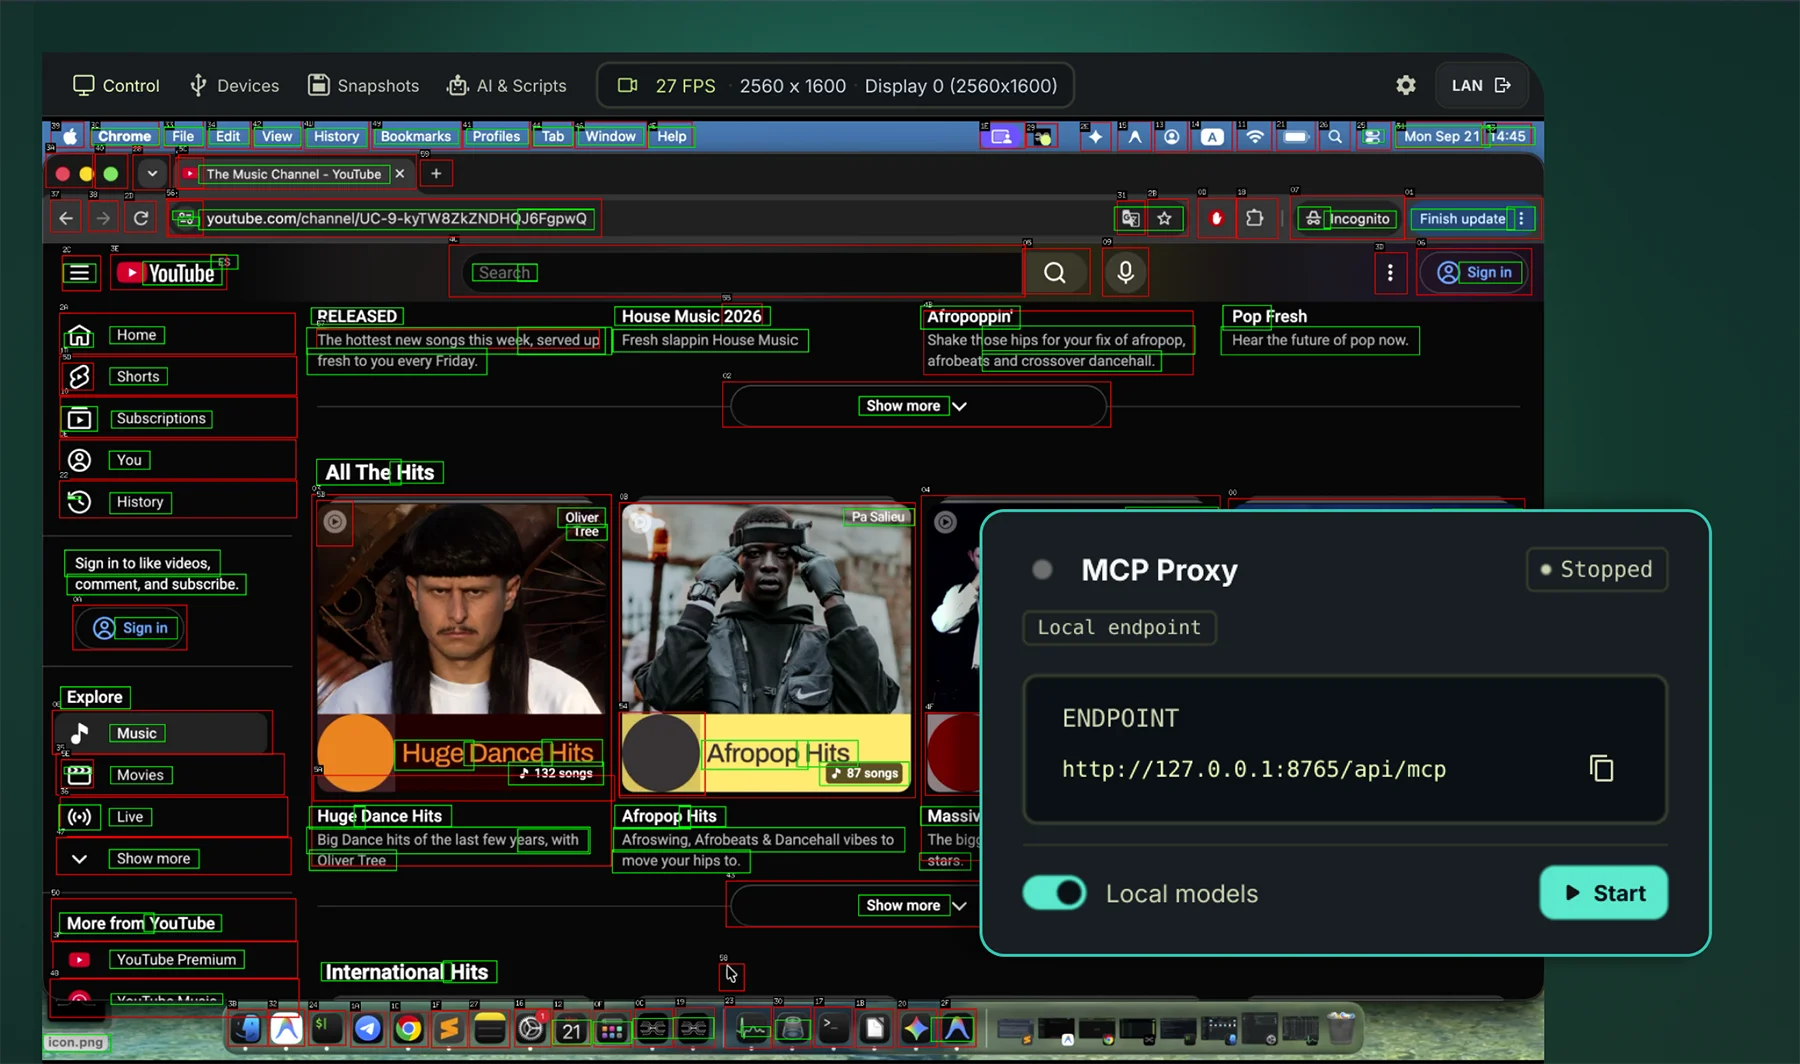Open Subscriptions in the sidebar

[177, 418]
